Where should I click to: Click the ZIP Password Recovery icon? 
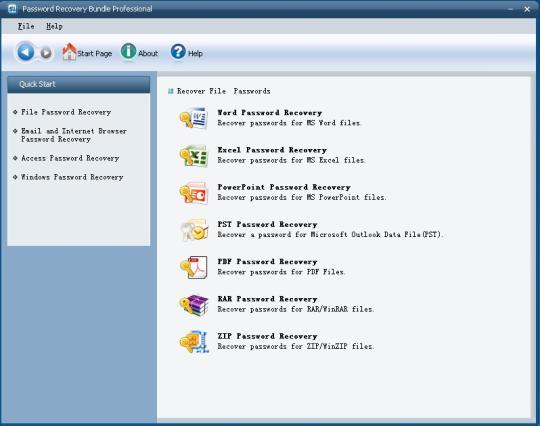tap(194, 342)
